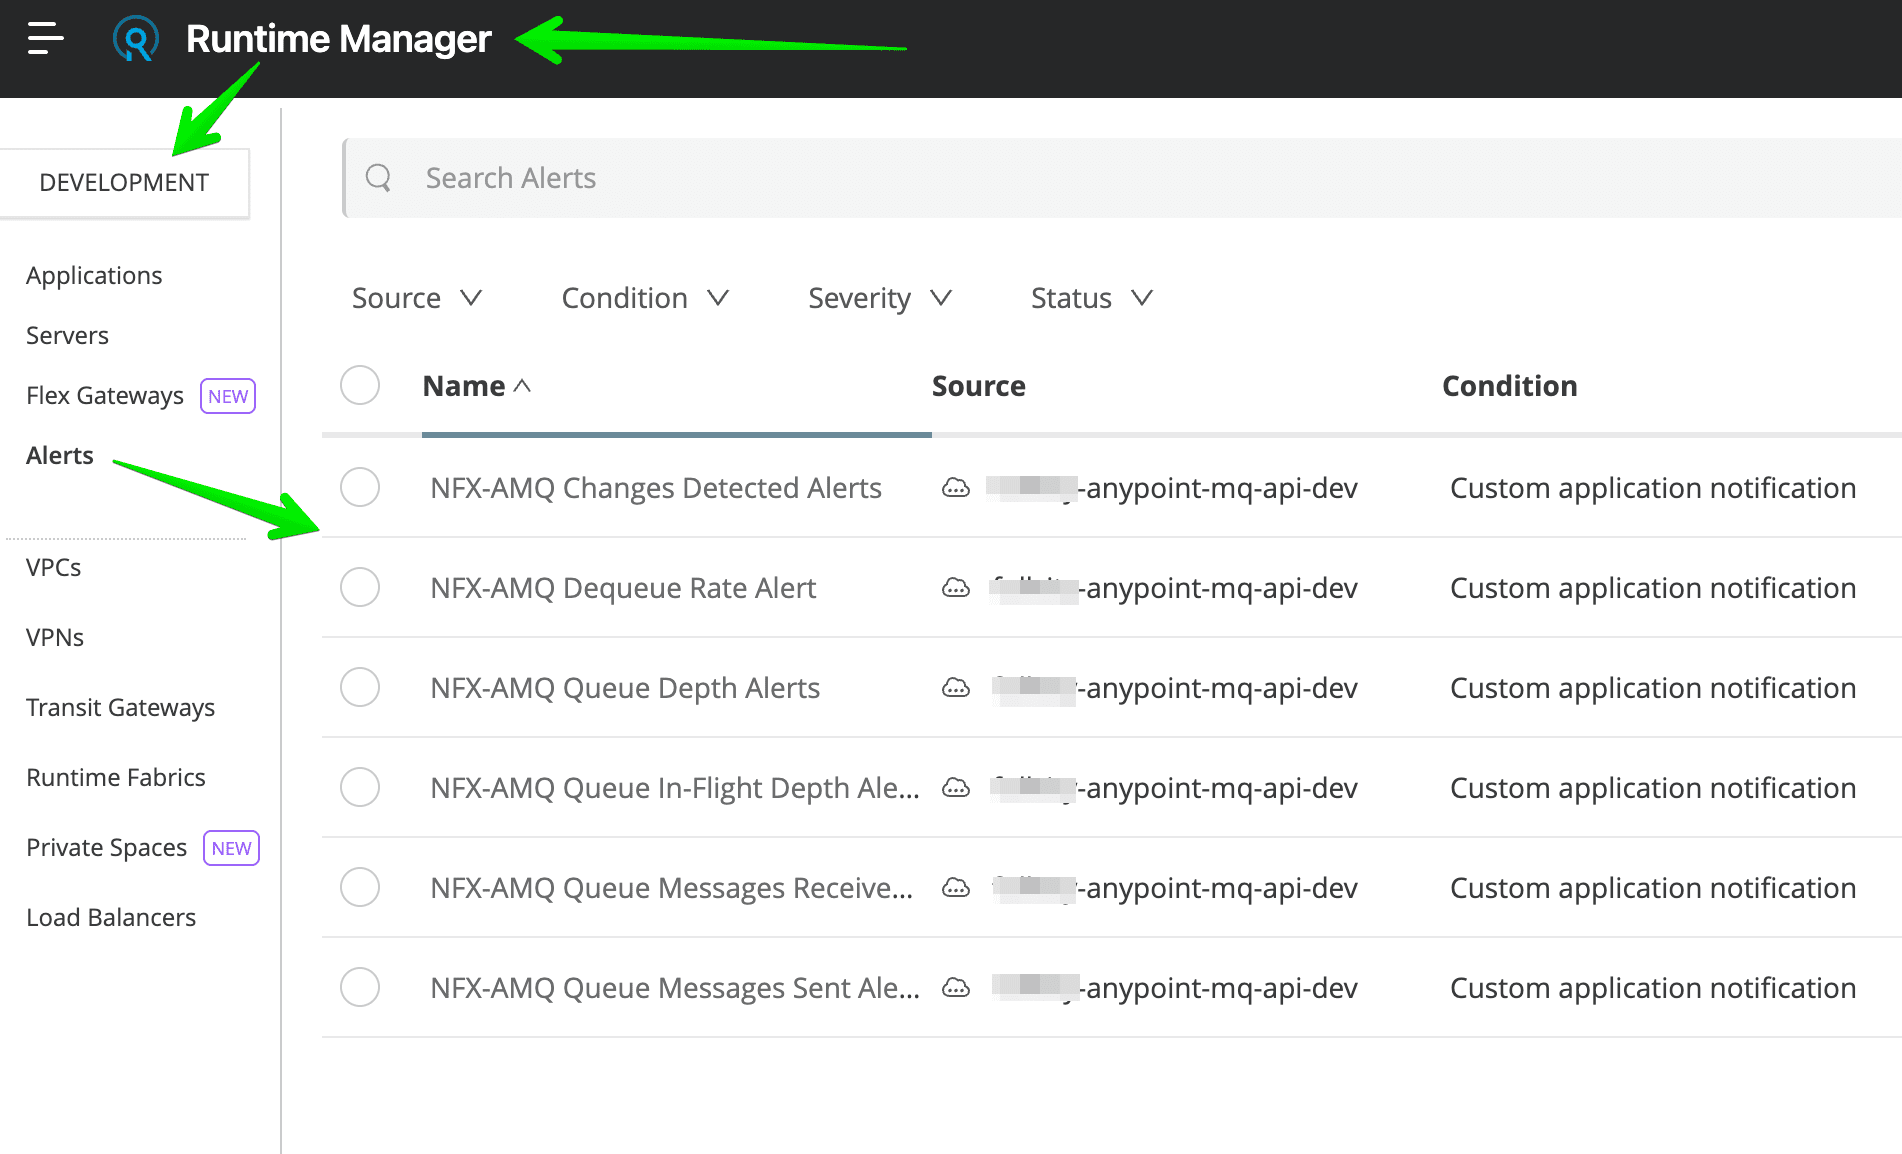1902x1154 pixels.
Task: Open the Alerts sidebar item
Action: (x=60, y=455)
